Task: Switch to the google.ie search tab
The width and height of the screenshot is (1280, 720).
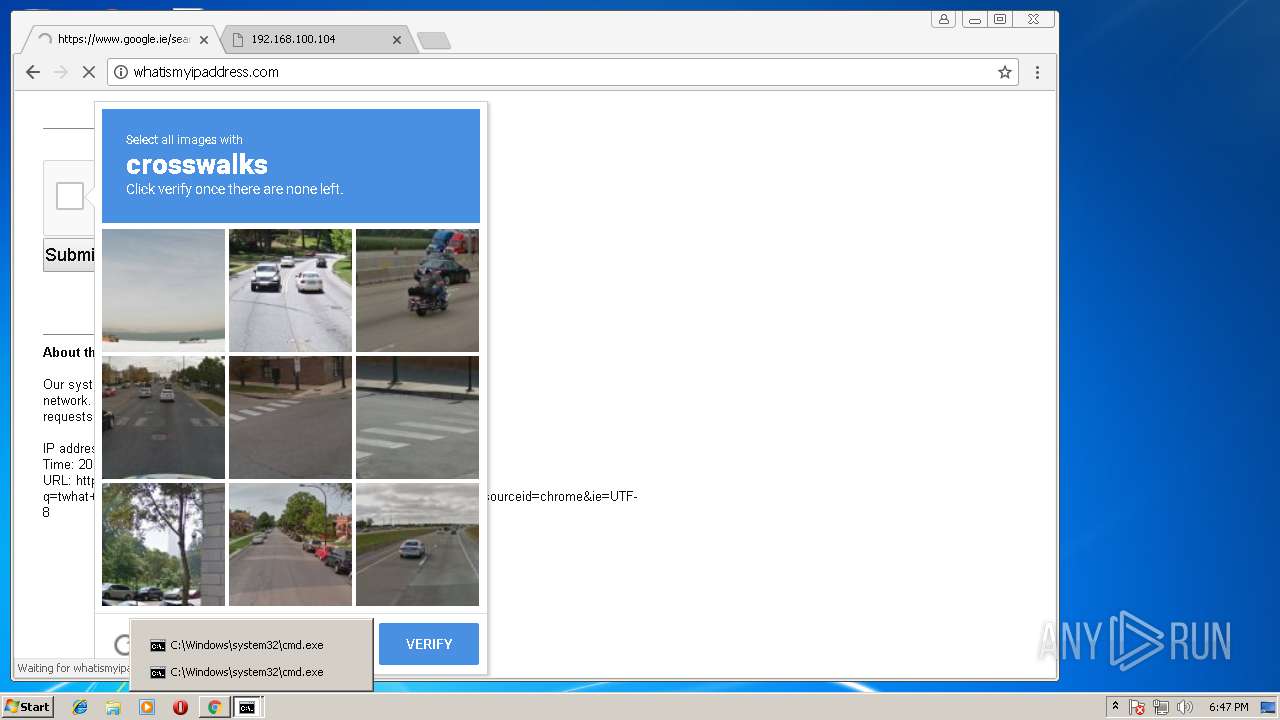Action: [120, 40]
